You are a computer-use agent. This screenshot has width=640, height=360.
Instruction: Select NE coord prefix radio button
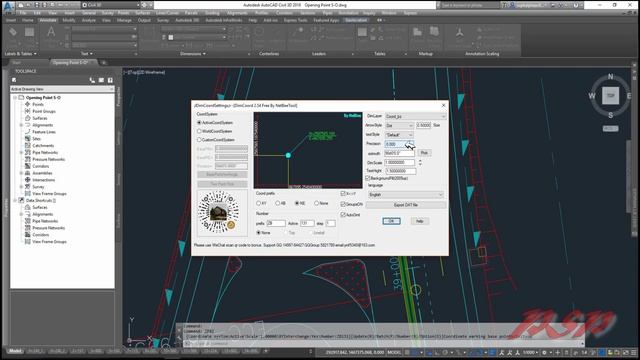[x=297, y=203]
